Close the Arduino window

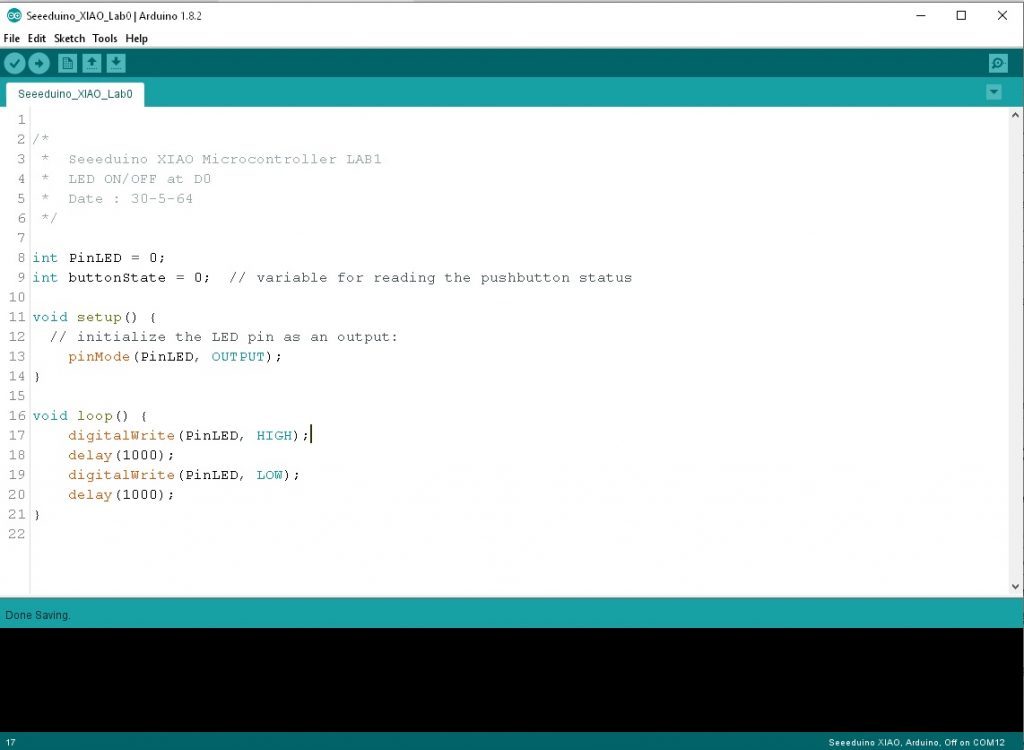tap(1002, 16)
